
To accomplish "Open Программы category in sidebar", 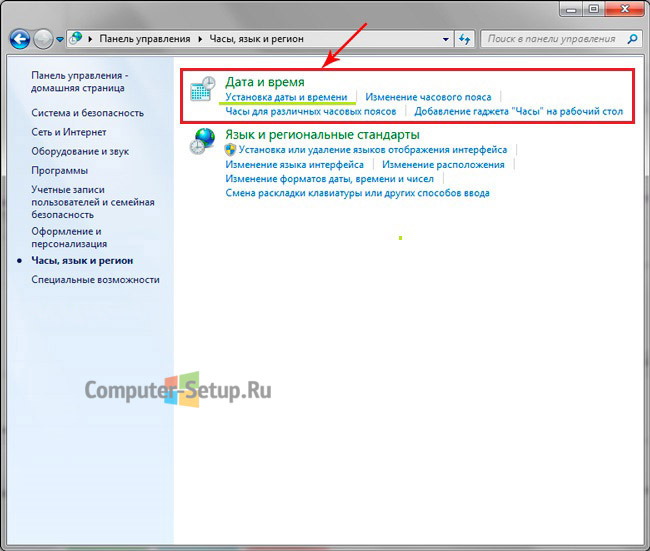I will (60, 170).
